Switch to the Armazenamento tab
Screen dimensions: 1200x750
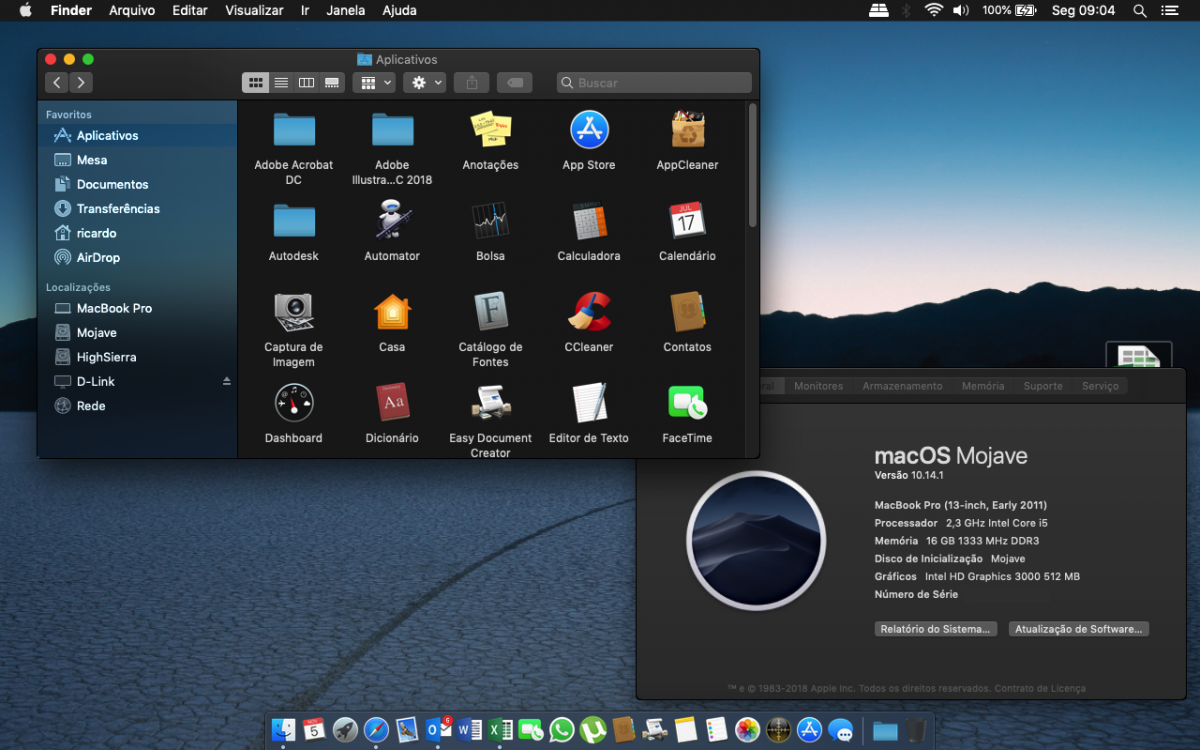902,386
